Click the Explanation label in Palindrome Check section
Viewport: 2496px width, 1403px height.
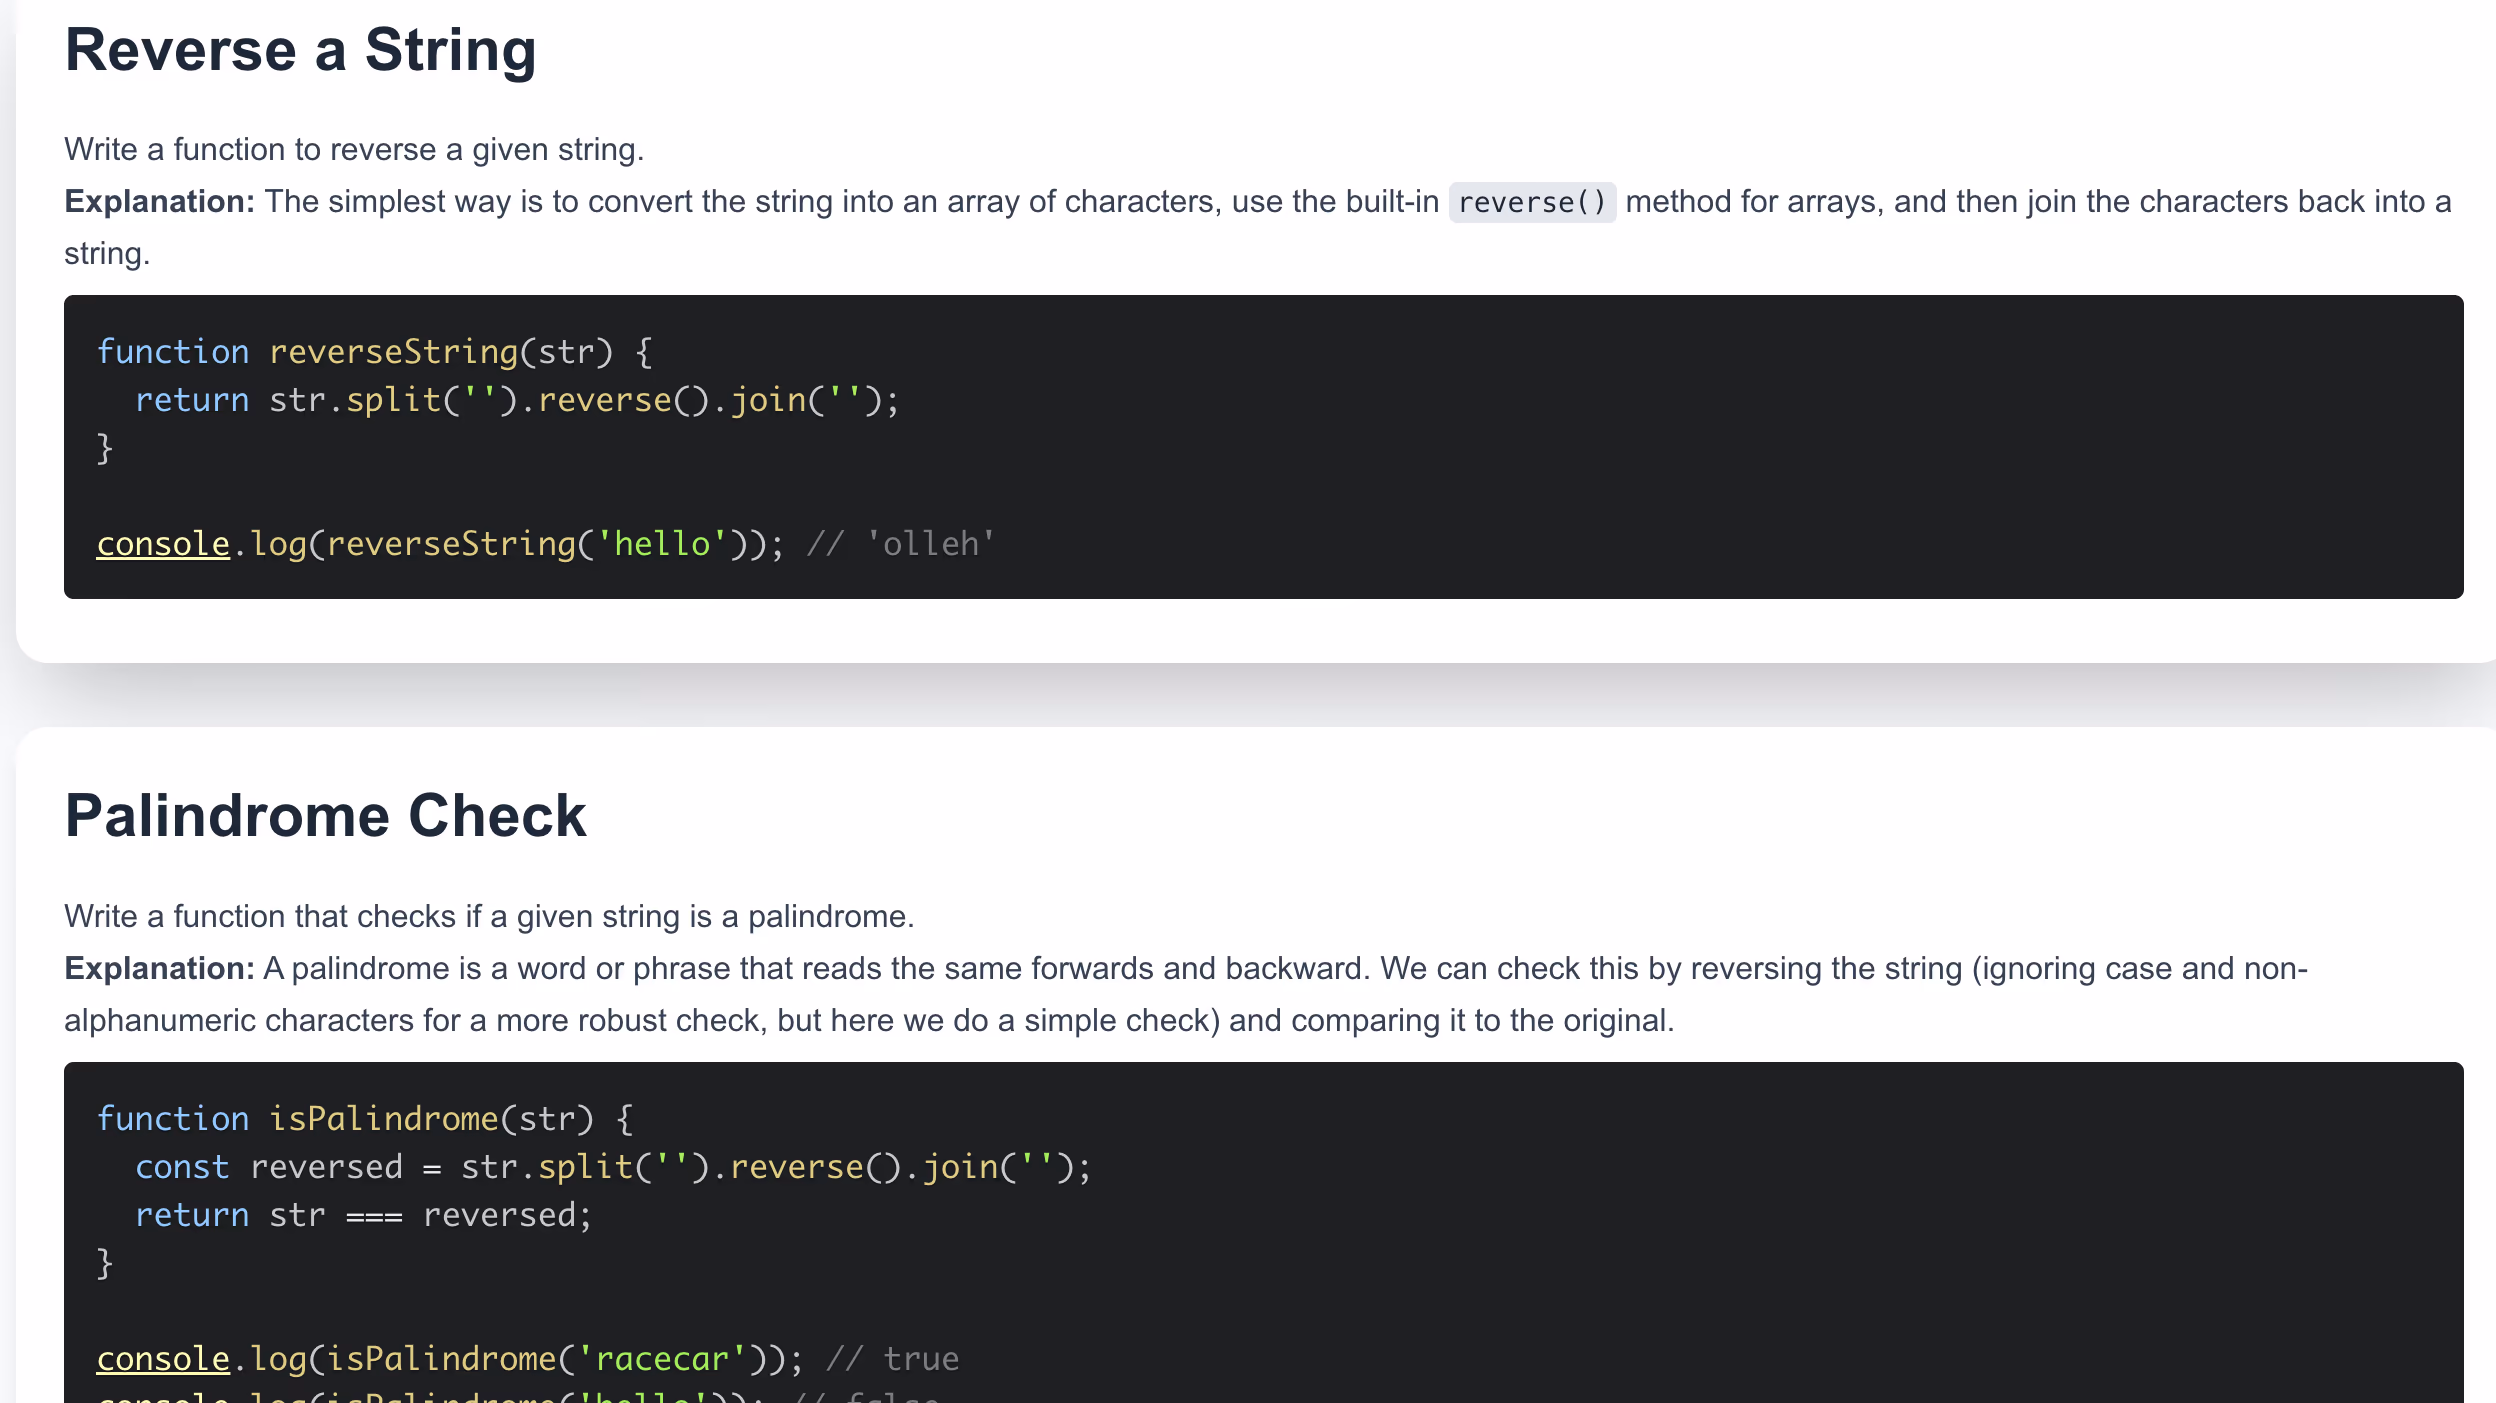pos(158,967)
